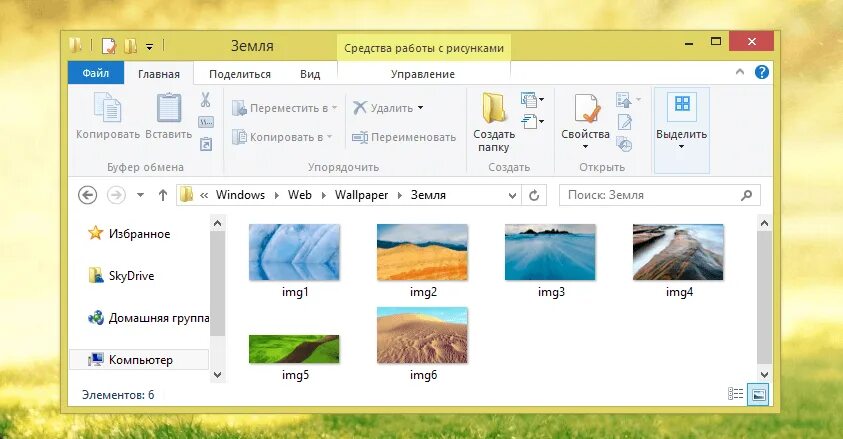Click navigation pane scrollbar up arrow
843x439 pixels.
tap(217, 222)
